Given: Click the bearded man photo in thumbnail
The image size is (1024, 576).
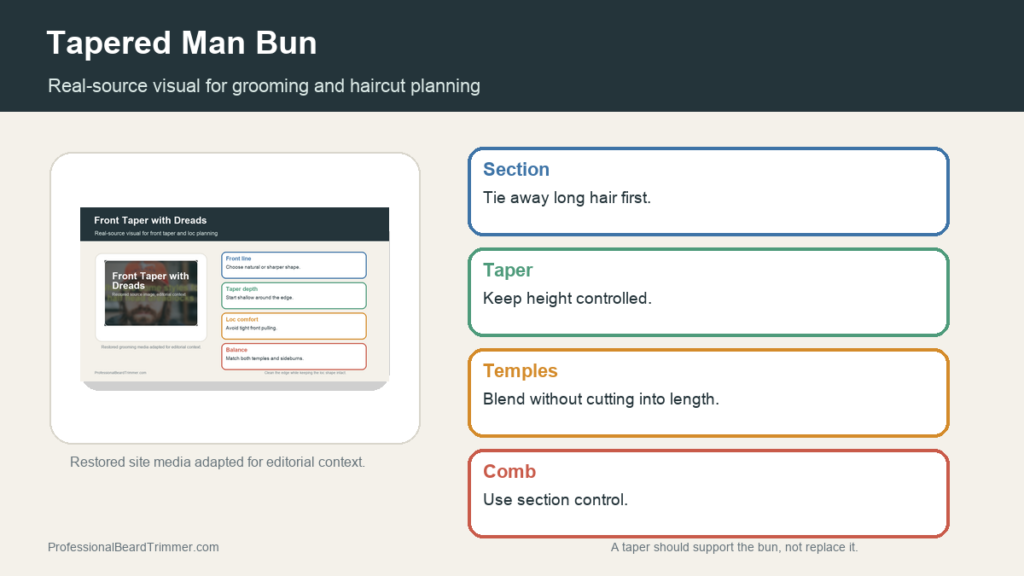Looking at the screenshot, I should (151, 293).
